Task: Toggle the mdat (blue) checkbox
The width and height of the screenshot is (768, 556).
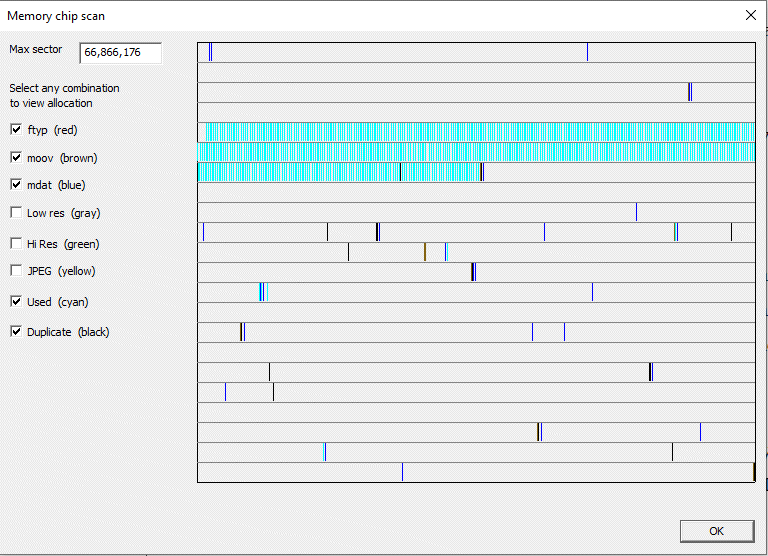Action: tap(16, 185)
